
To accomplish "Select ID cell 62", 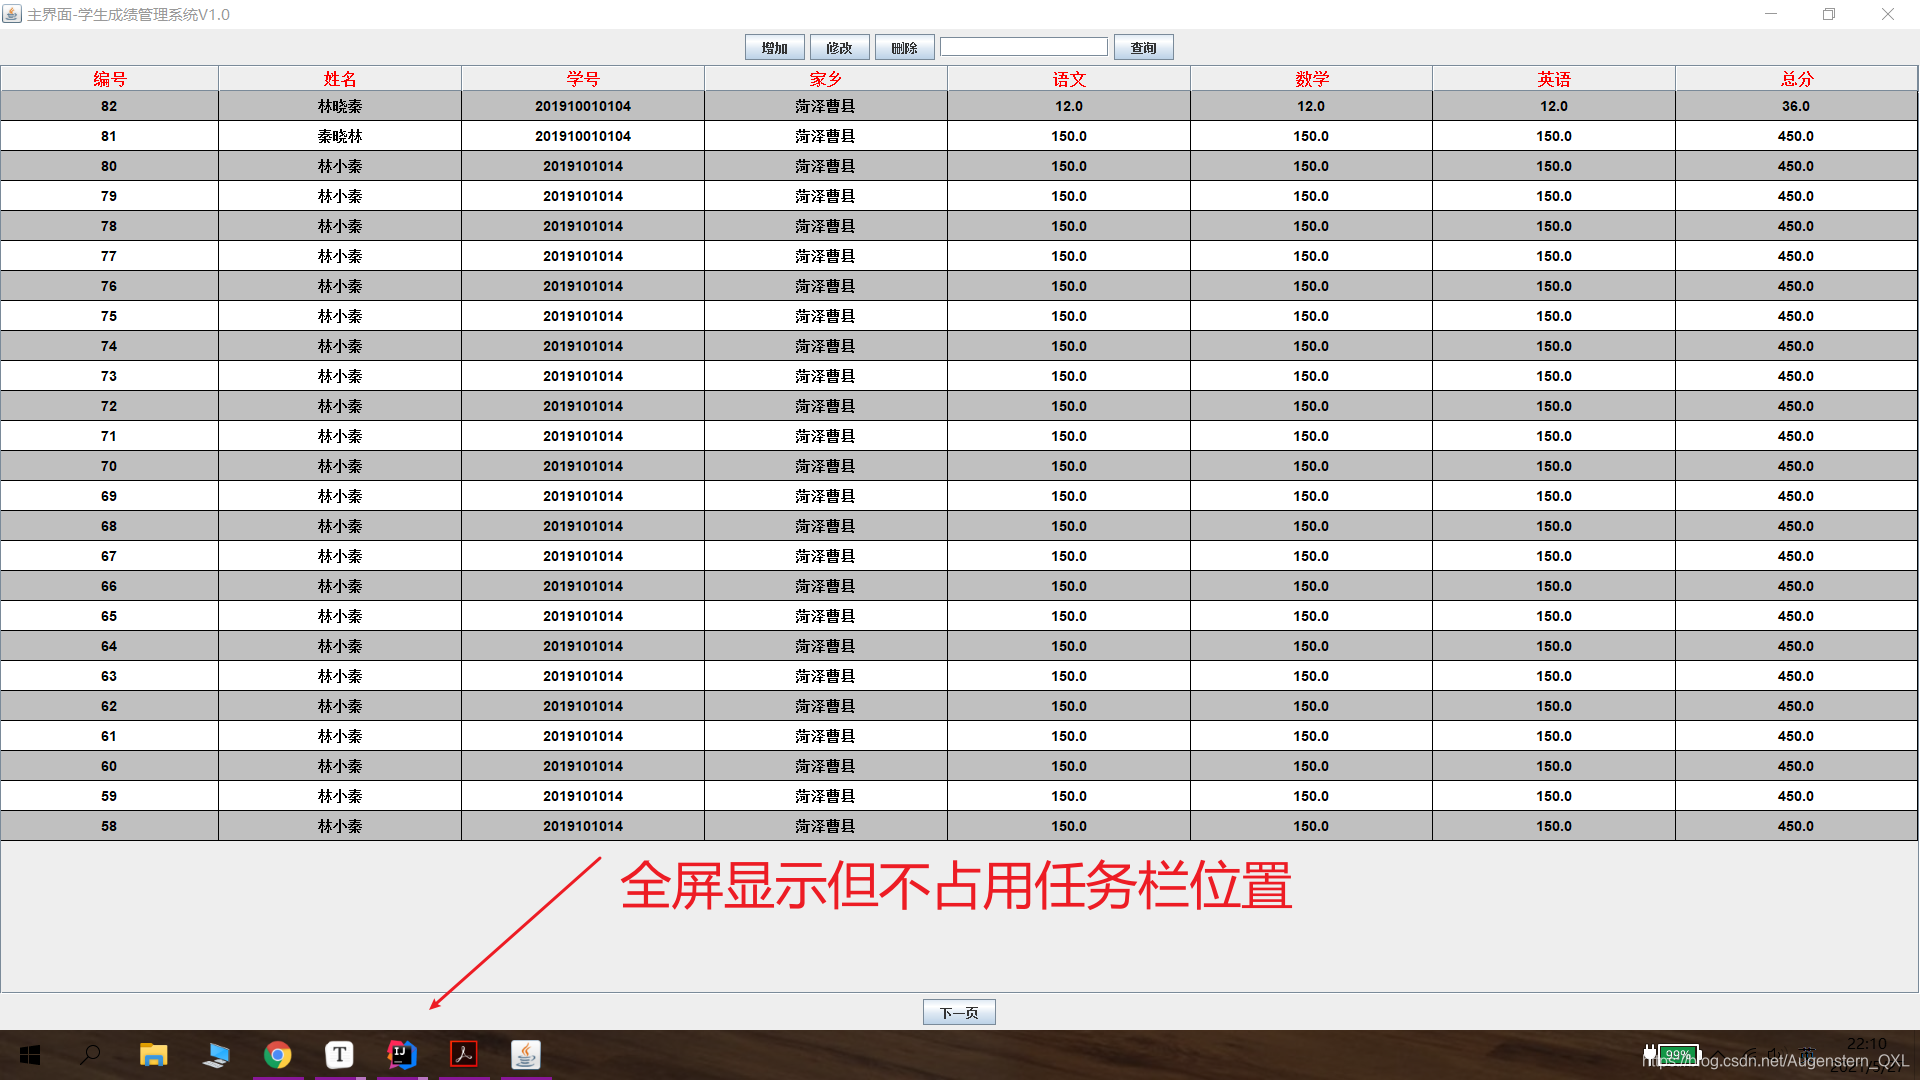I will 109,706.
